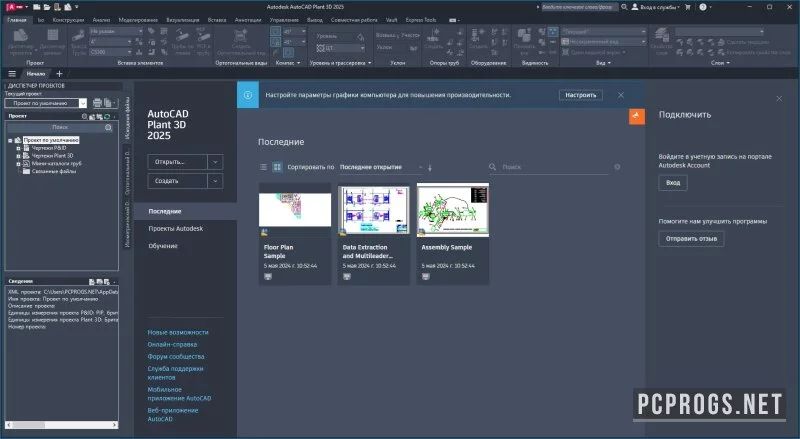Open the Онлайн-справка link
This screenshot has height=439, width=800.
(172, 345)
